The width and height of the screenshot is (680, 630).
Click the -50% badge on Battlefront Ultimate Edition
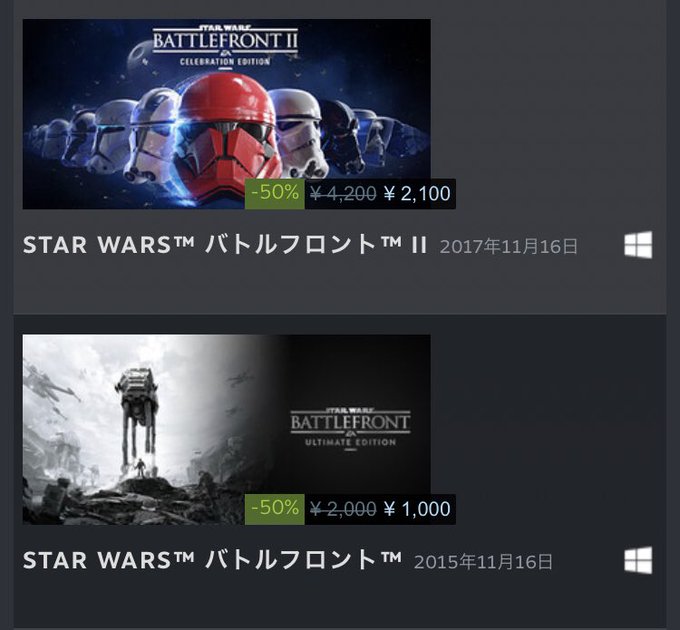tap(275, 509)
